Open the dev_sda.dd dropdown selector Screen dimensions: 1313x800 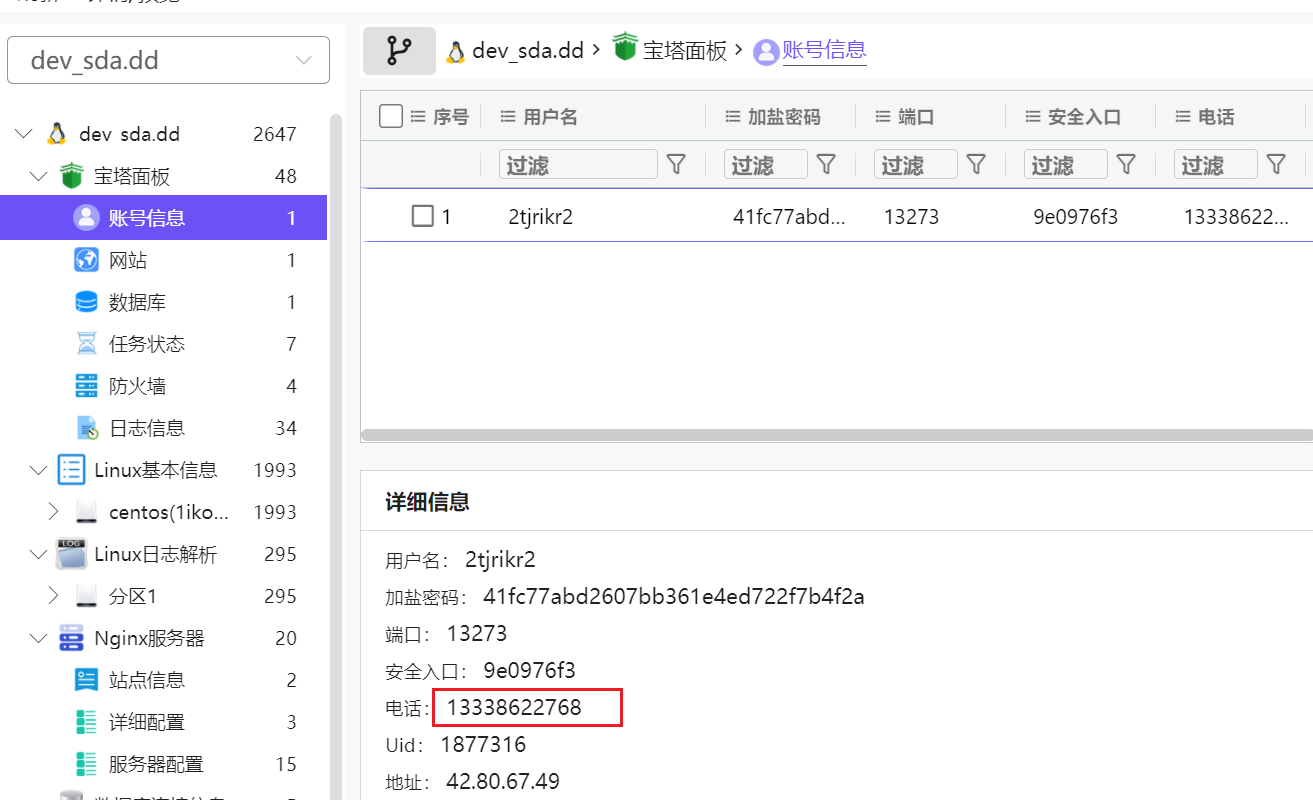point(168,60)
